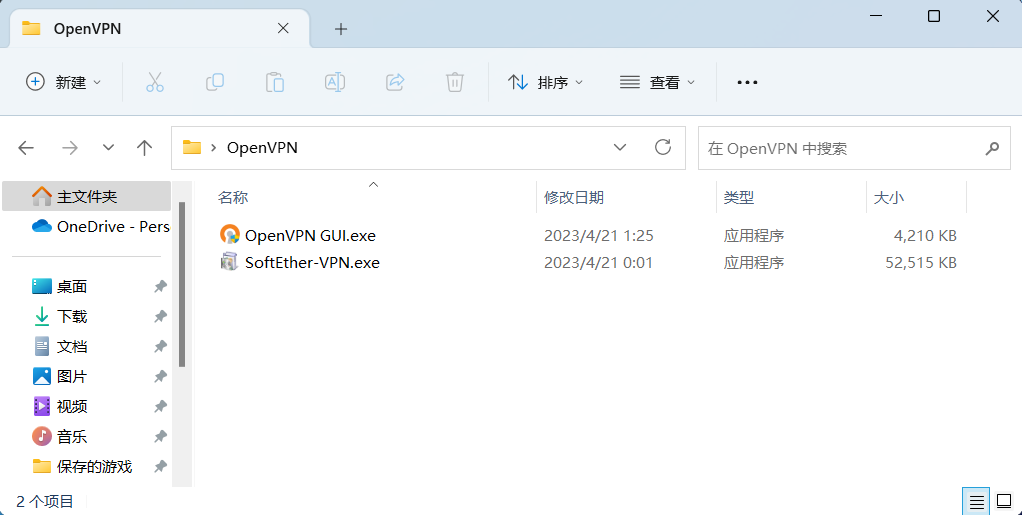This screenshot has height=515, width=1022.
Task: Click date 2023/4/21 1:25
Action: (598, 235)
